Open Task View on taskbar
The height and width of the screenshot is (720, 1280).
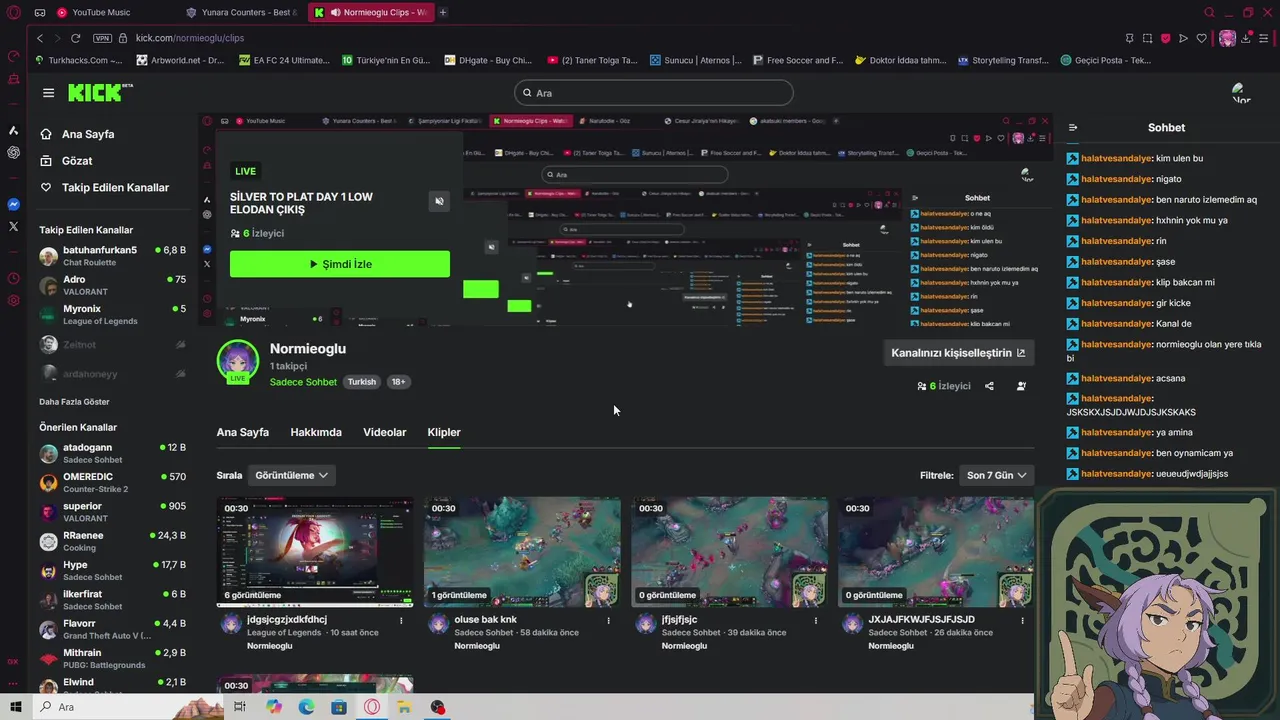[x=240, y=707]
